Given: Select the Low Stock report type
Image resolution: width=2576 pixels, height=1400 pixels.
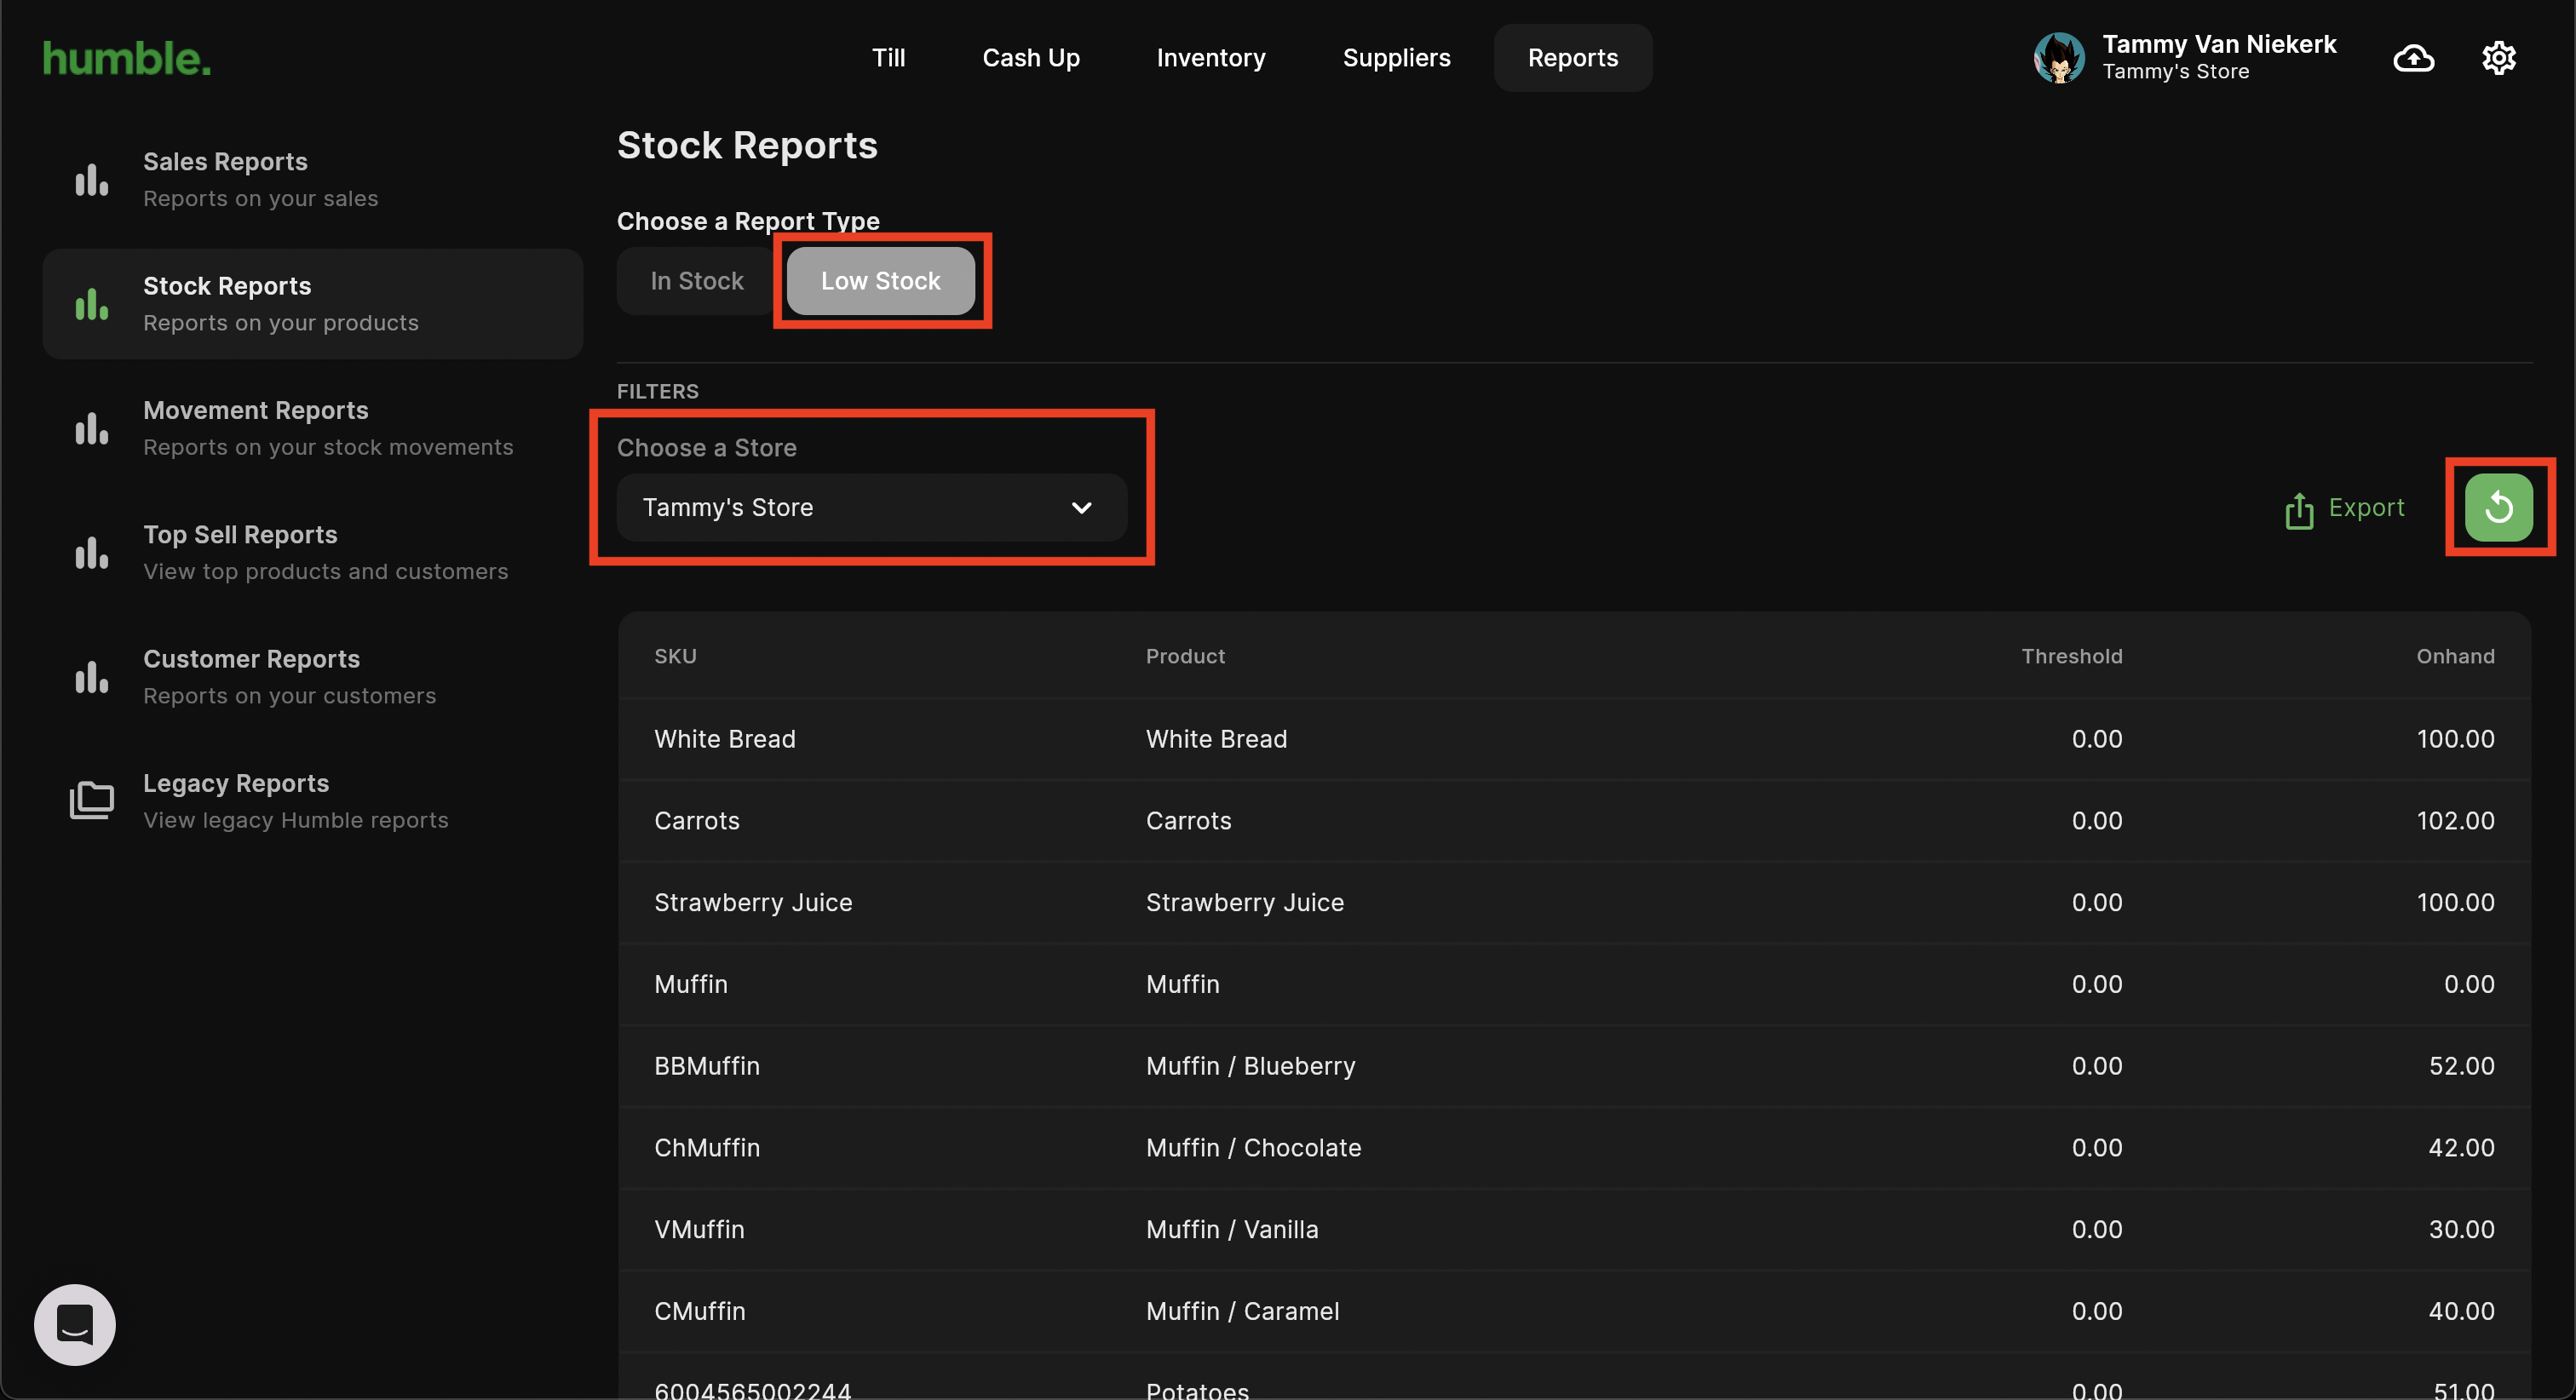Looking at the screenshot, I should 880,281.
